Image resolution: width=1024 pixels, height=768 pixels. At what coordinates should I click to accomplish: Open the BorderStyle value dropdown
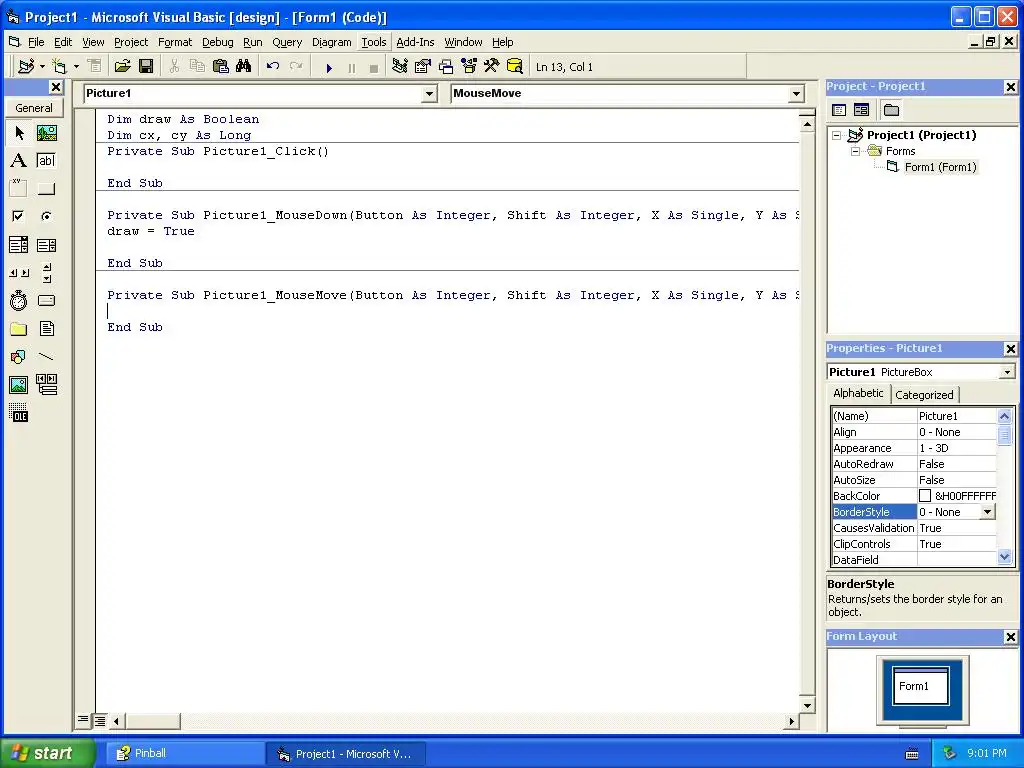click(988, 512)
